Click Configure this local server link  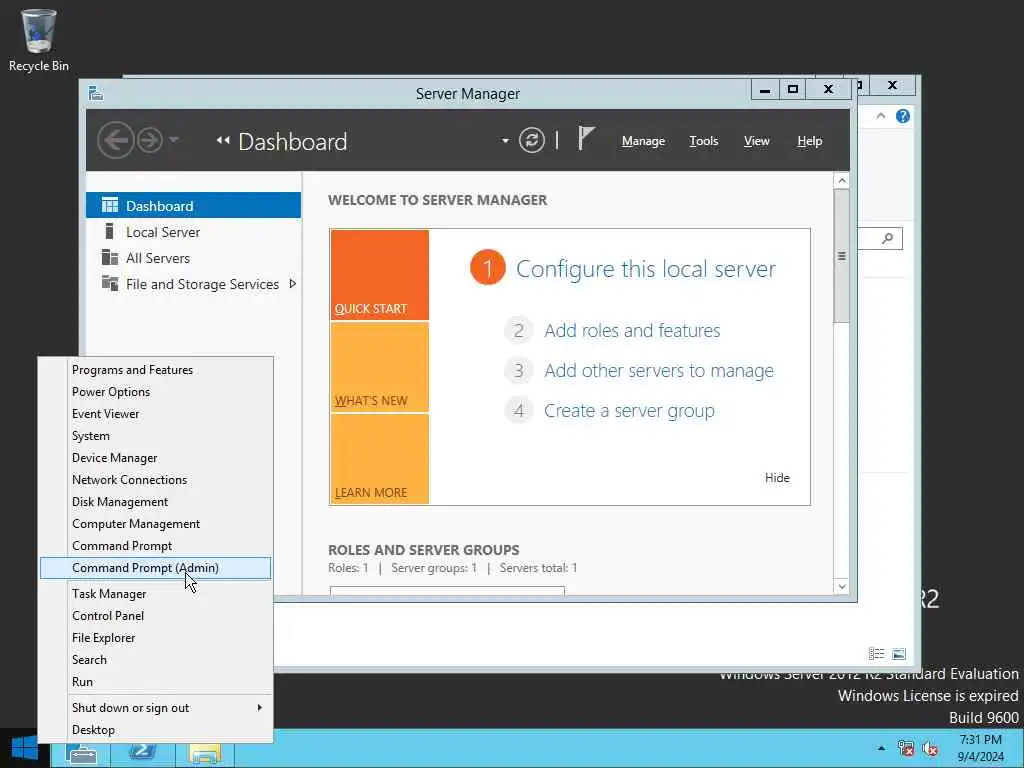[x=645, y=269]
